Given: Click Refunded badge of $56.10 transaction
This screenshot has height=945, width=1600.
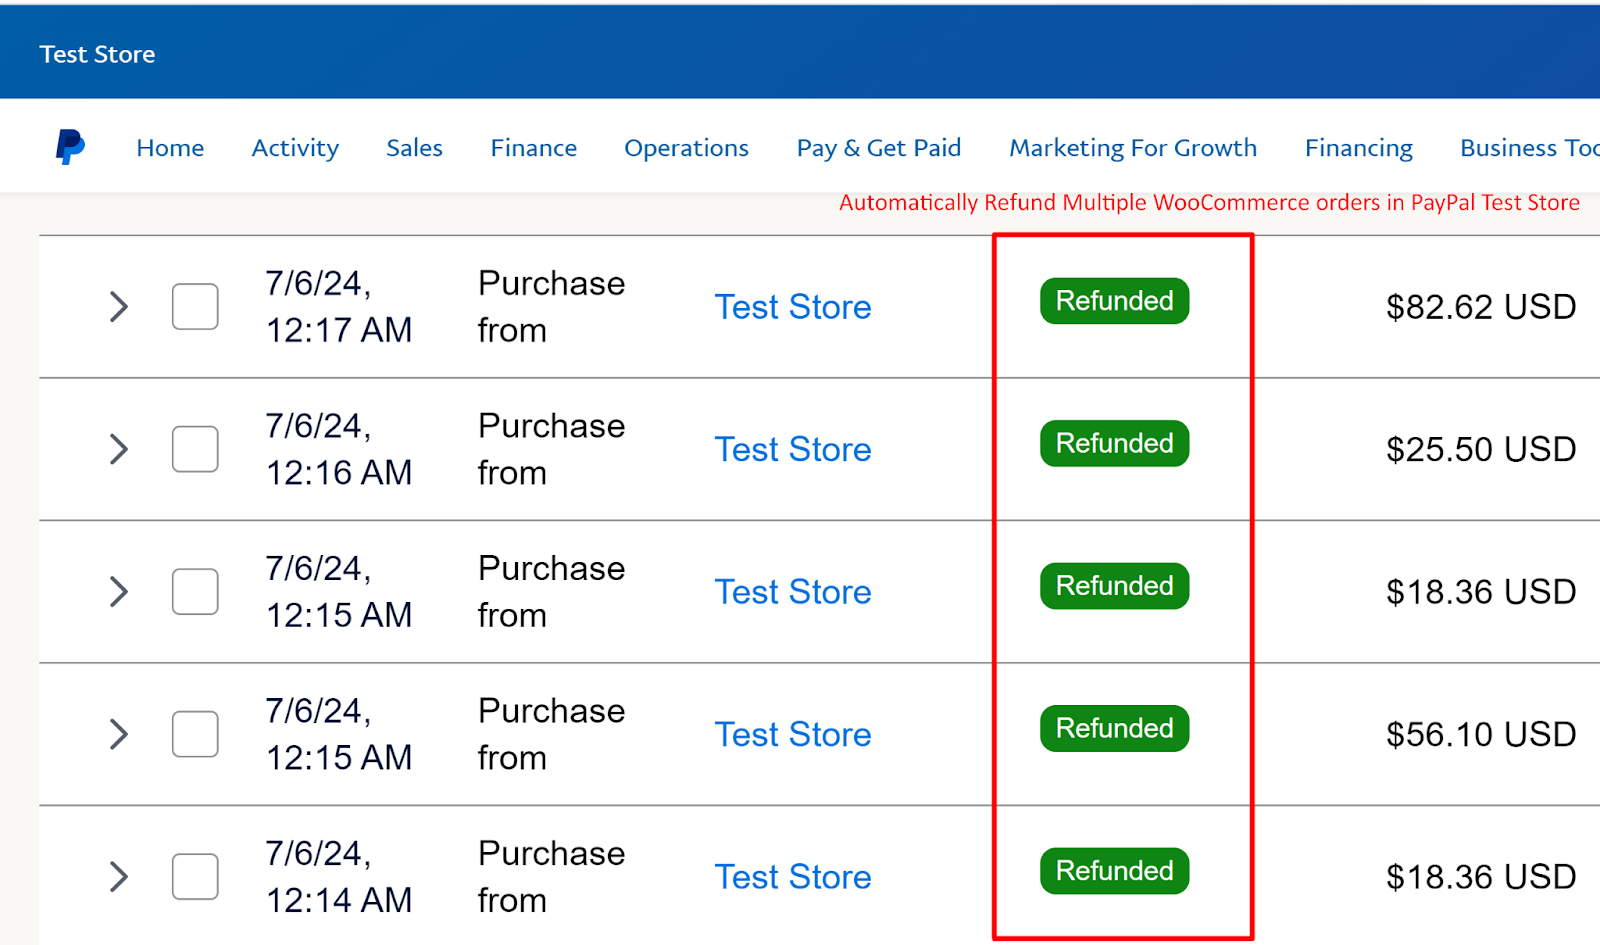Looking at the screenshot, I should [x=1114, y=728].
